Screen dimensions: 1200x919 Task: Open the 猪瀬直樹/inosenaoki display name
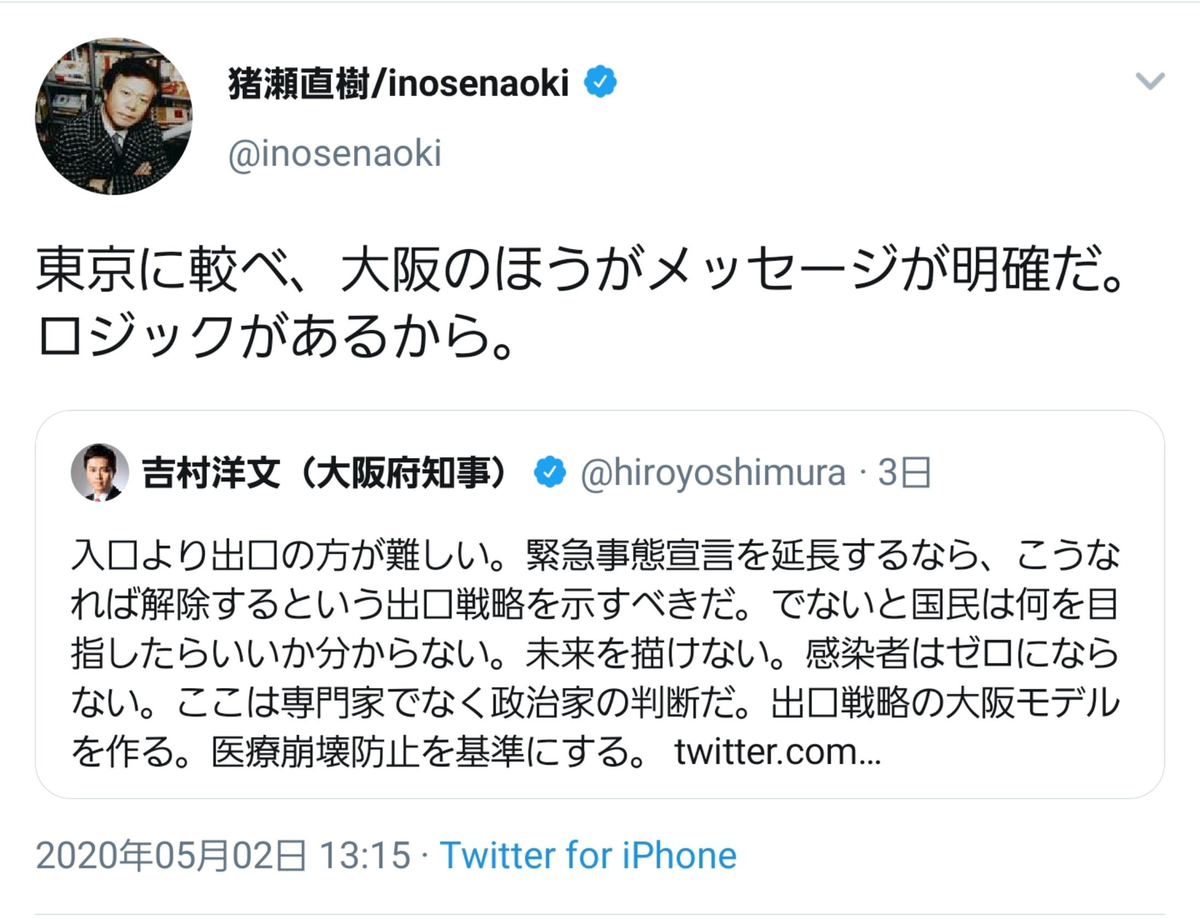point(399,84)
